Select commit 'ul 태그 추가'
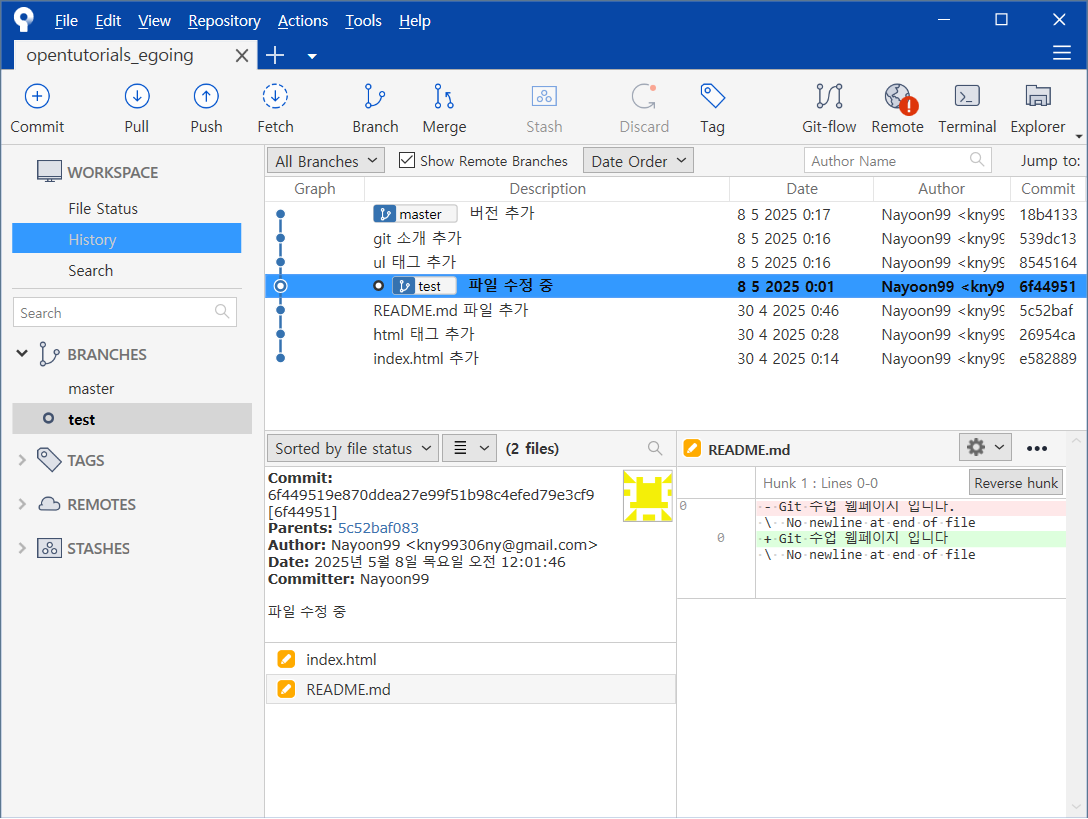The width and height of the screenshot is (1088, 819). pos(674,262)
